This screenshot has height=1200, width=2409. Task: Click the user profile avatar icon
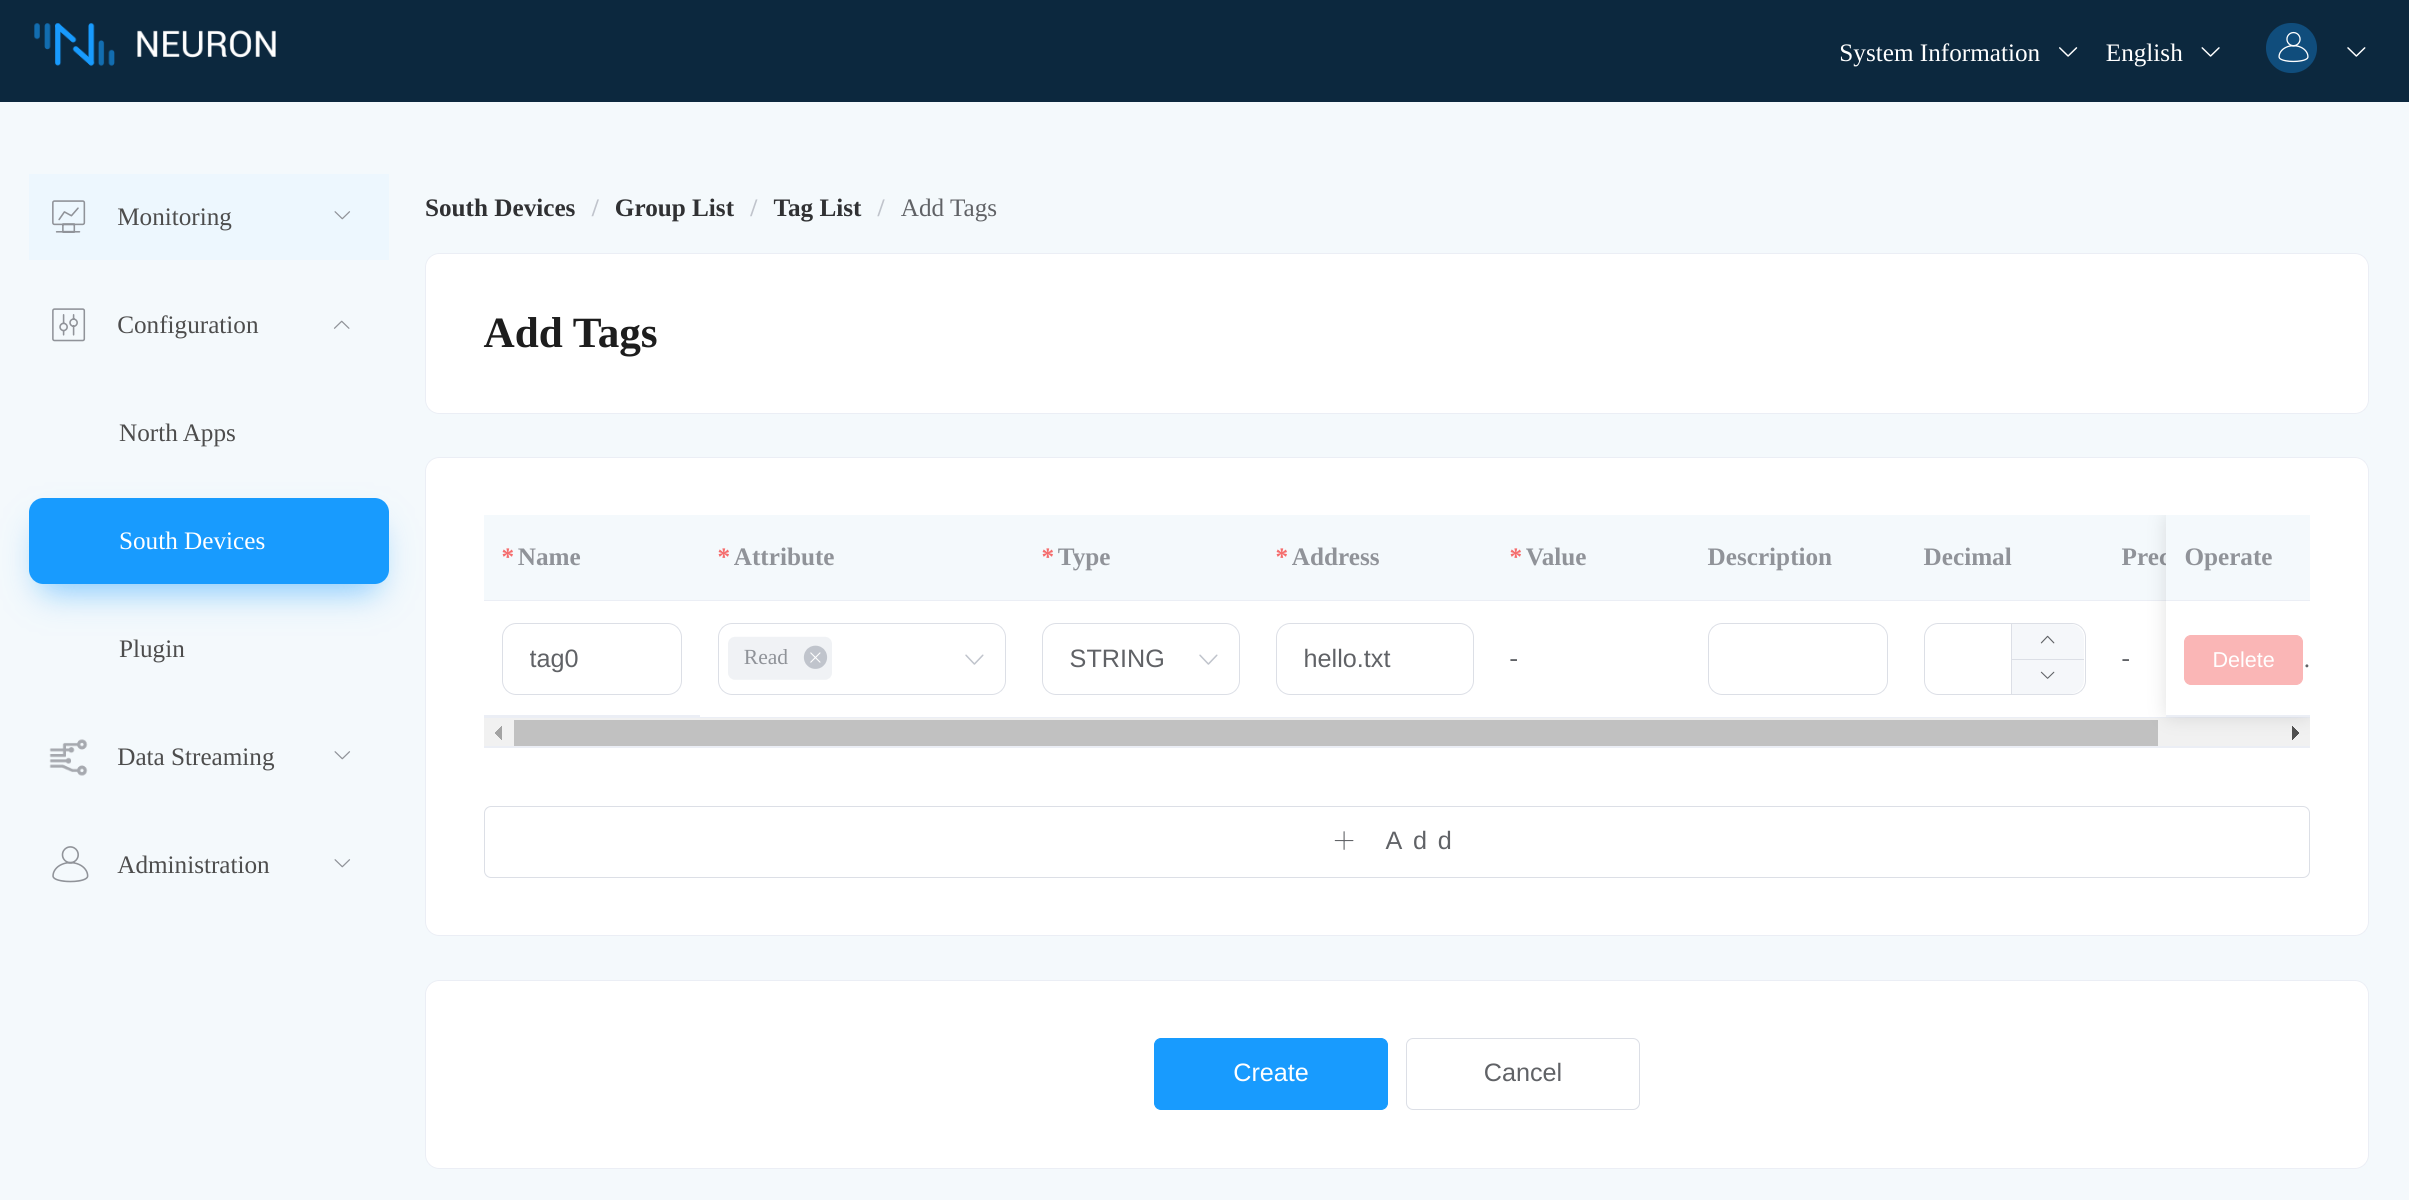pos(2292,51)
